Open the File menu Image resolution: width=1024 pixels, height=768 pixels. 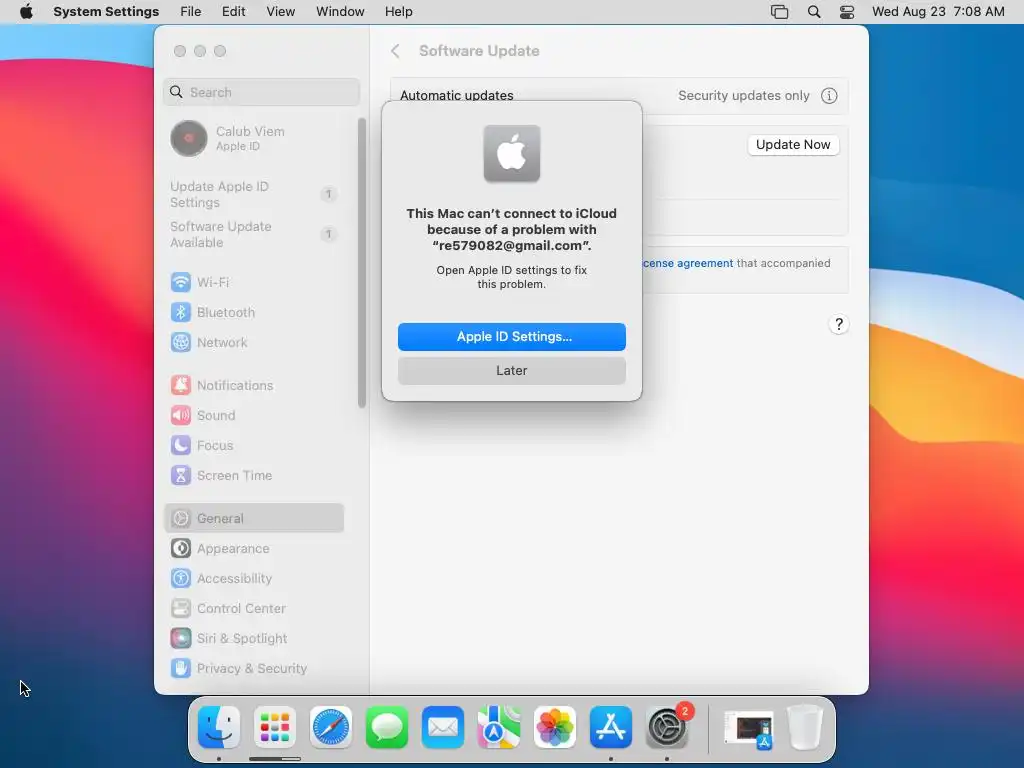[191, 12]
